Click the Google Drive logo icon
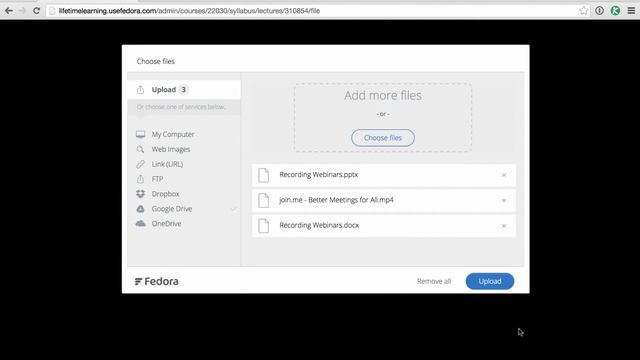 (x=140, y=209)
